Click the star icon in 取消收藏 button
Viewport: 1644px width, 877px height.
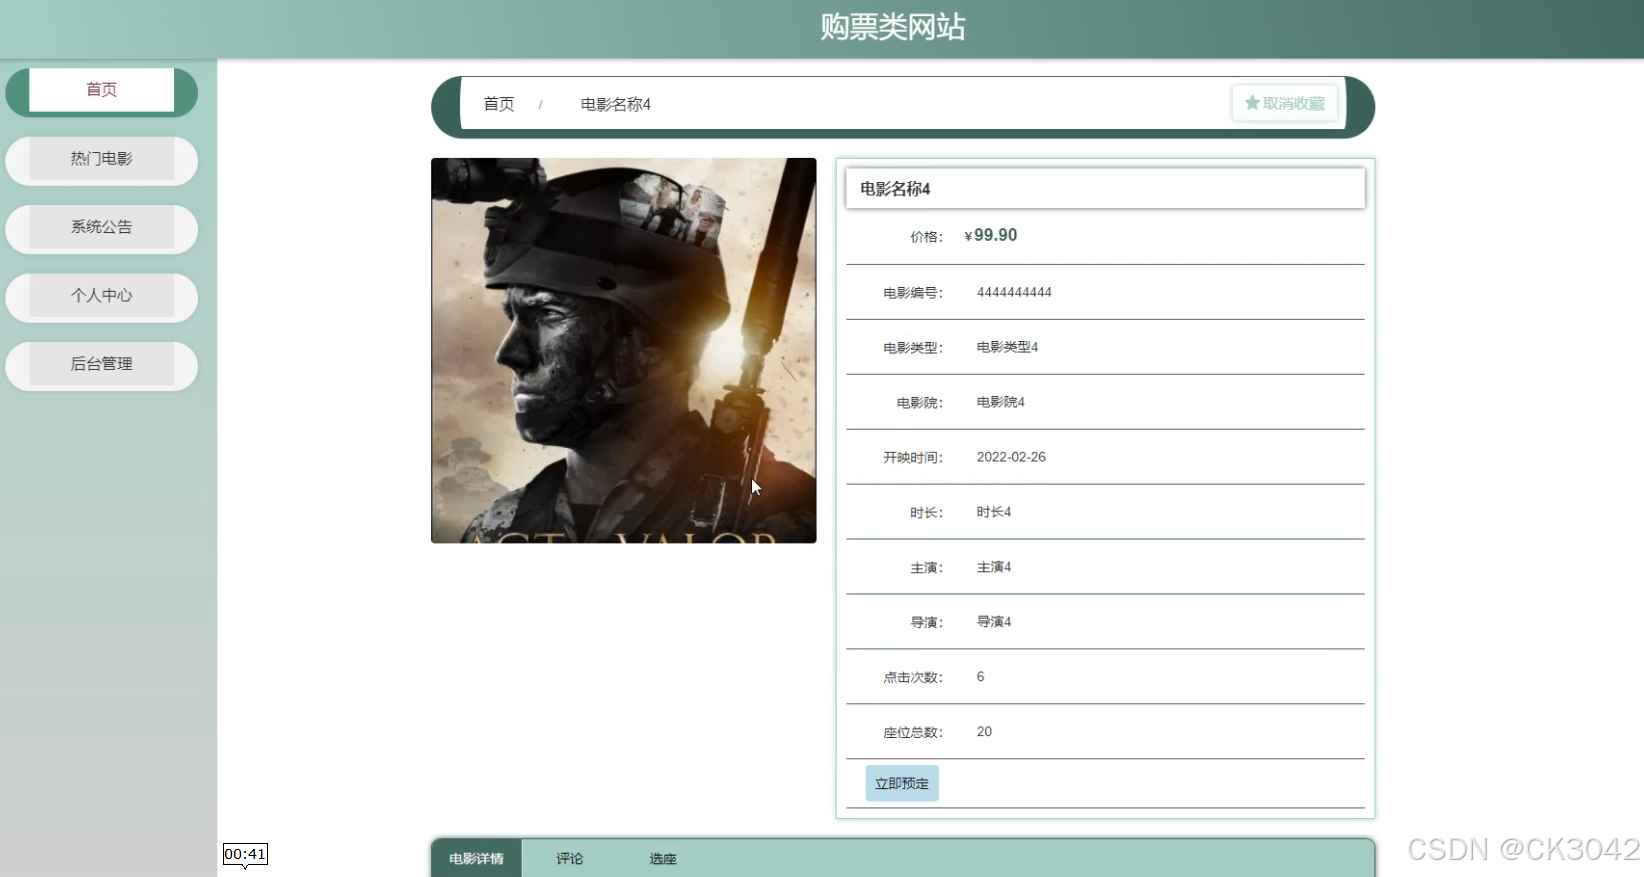(1251, 103)
